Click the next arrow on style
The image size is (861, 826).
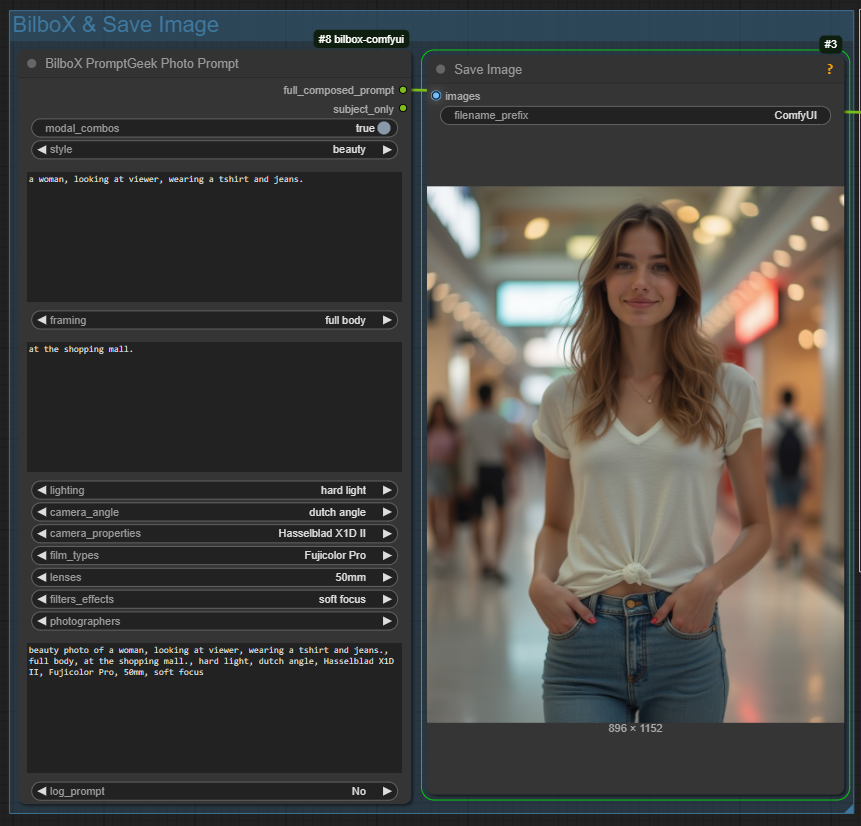387,150
